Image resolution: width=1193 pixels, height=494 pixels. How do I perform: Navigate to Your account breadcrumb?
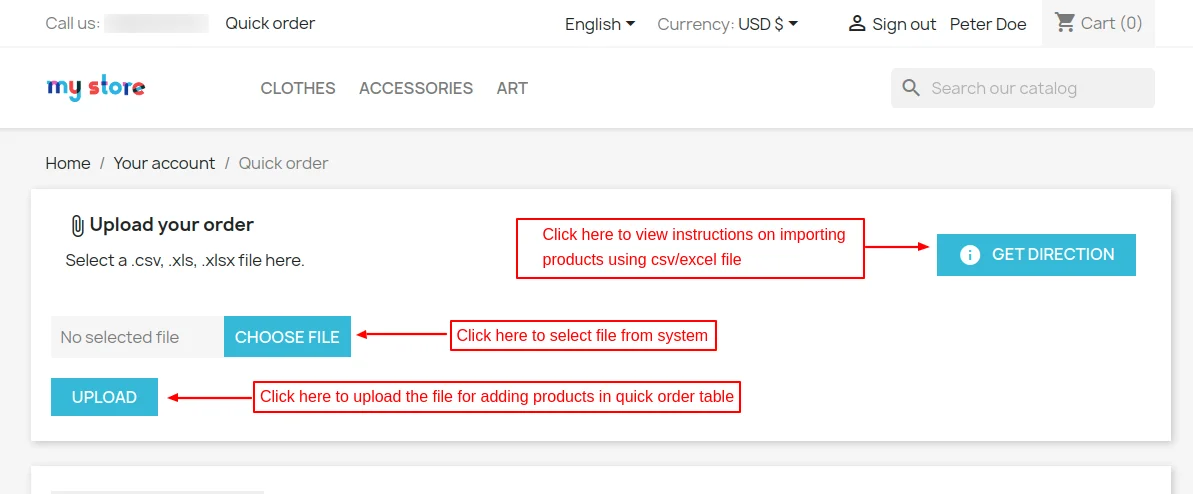(x=164, y=163)
